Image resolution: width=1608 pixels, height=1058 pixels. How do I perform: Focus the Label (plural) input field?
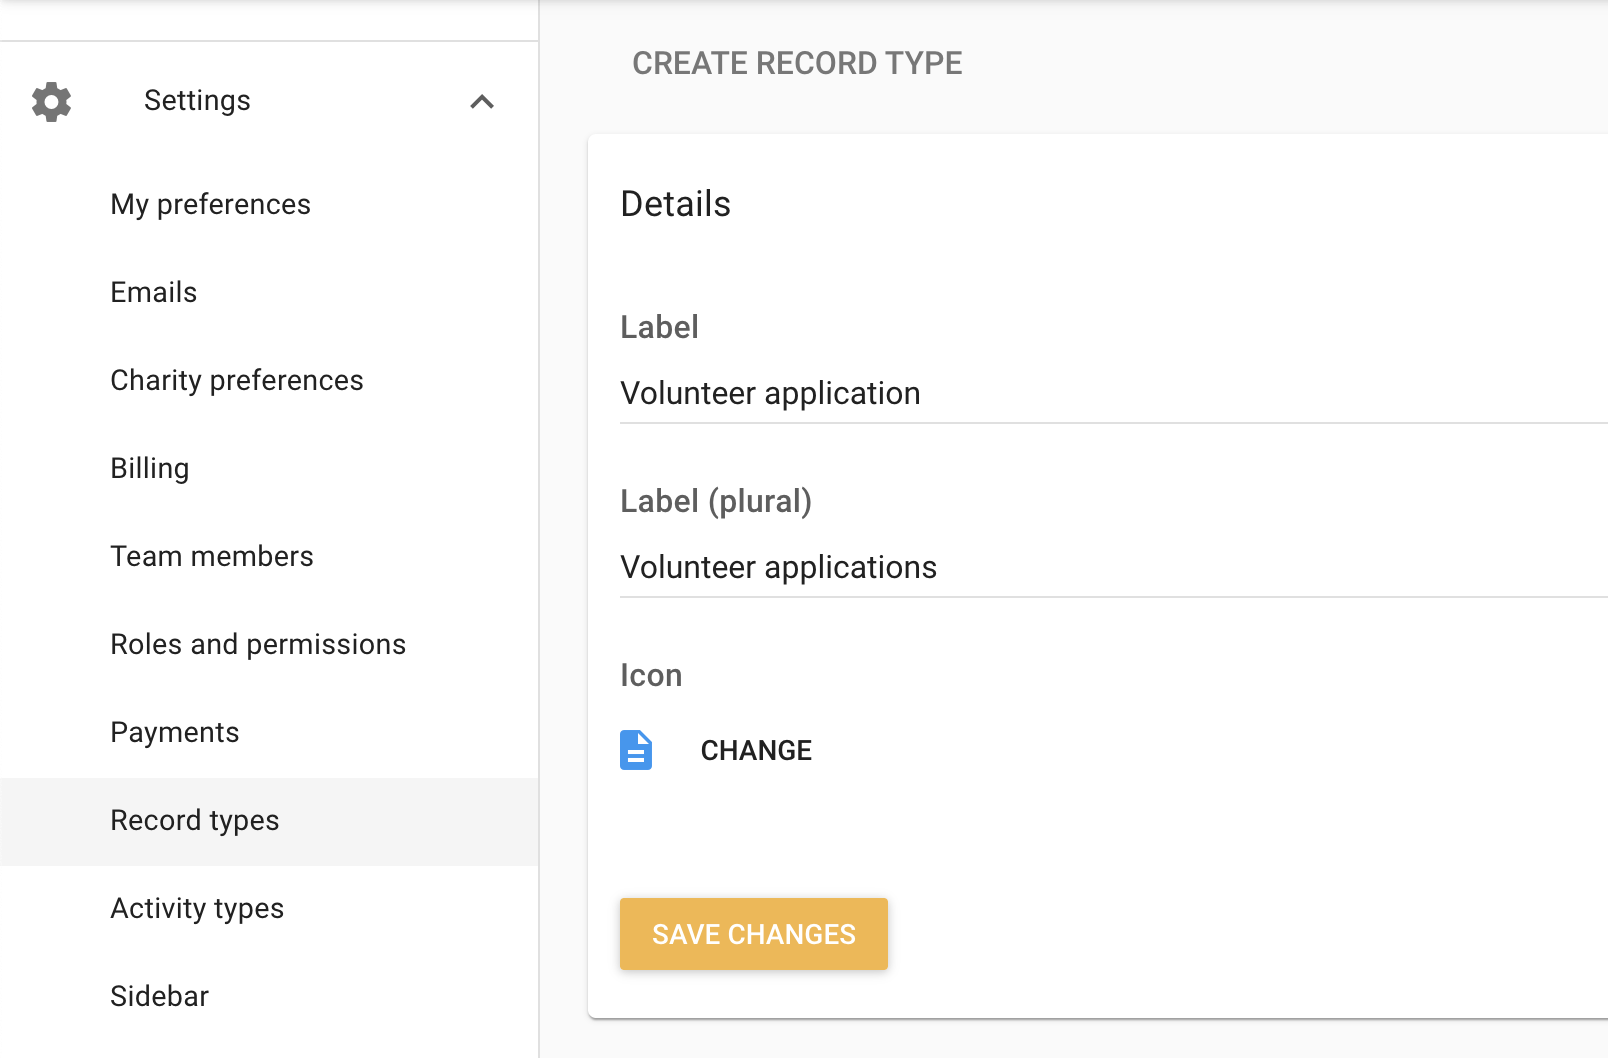(x=1114, y=568)
